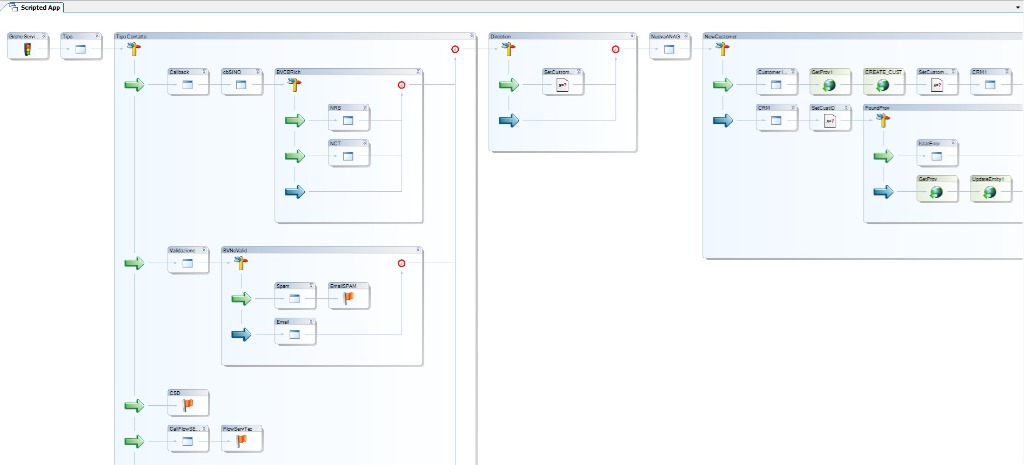Click the CRM1 node window icon
Viewport: 1024px width, 465px height.
[x=990, y=85]
